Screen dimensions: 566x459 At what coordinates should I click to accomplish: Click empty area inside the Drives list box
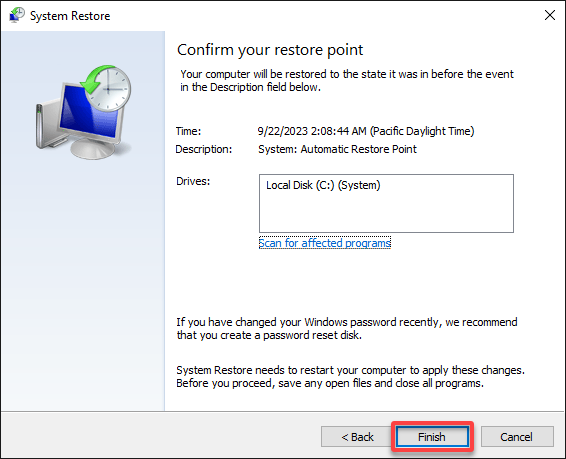pos(386,213)
